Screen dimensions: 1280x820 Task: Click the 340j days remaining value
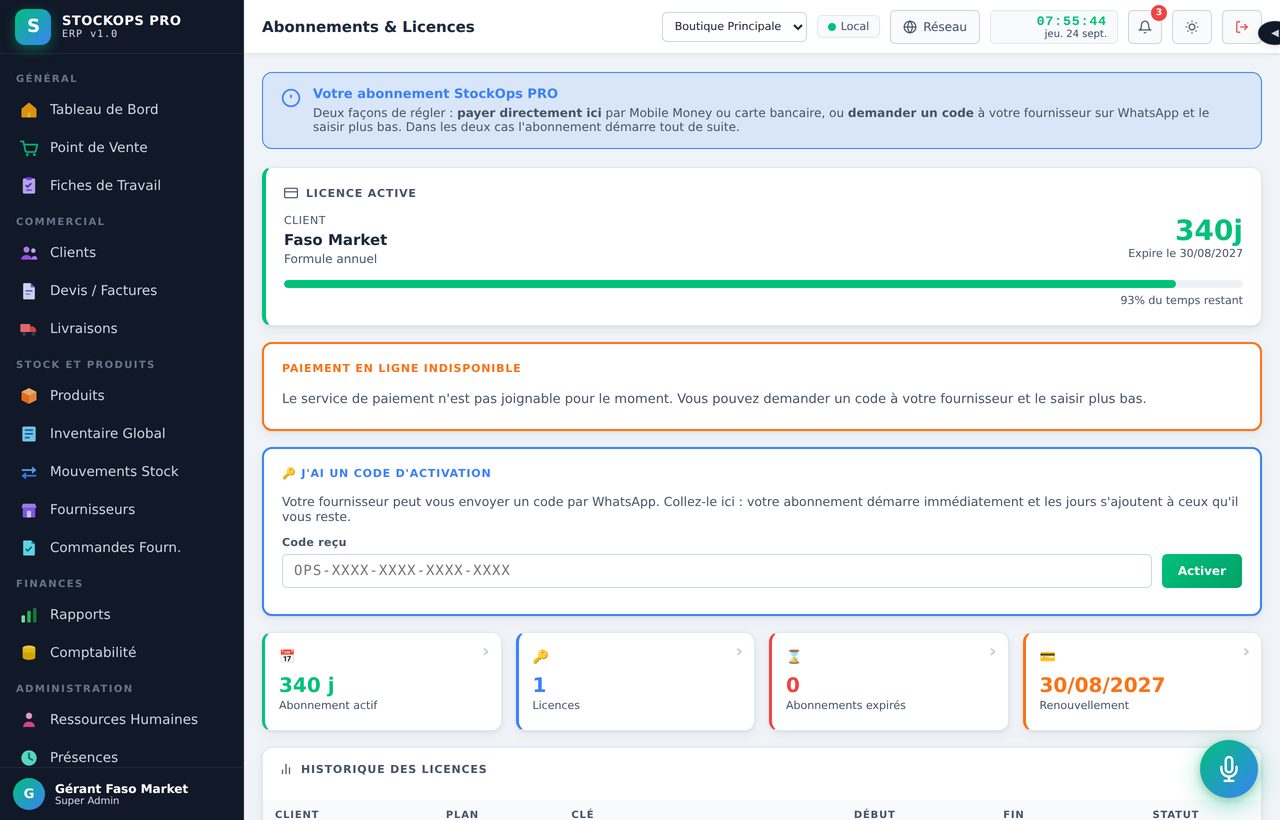coord(1209,231)
